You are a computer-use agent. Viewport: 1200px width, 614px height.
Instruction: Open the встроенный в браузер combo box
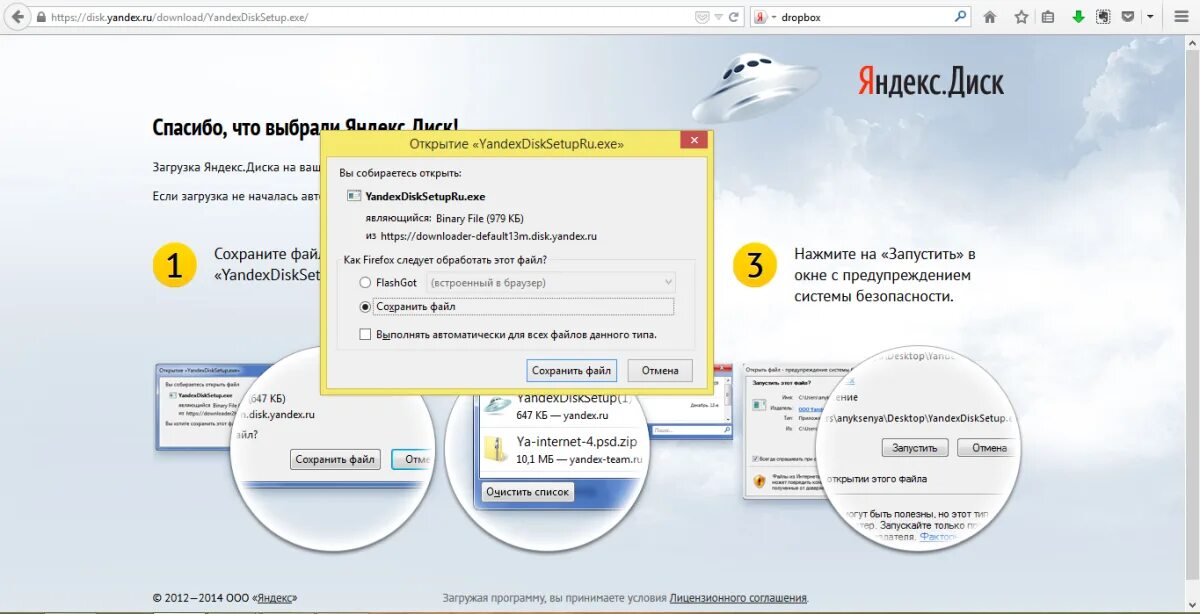click(x=551, y=283)
